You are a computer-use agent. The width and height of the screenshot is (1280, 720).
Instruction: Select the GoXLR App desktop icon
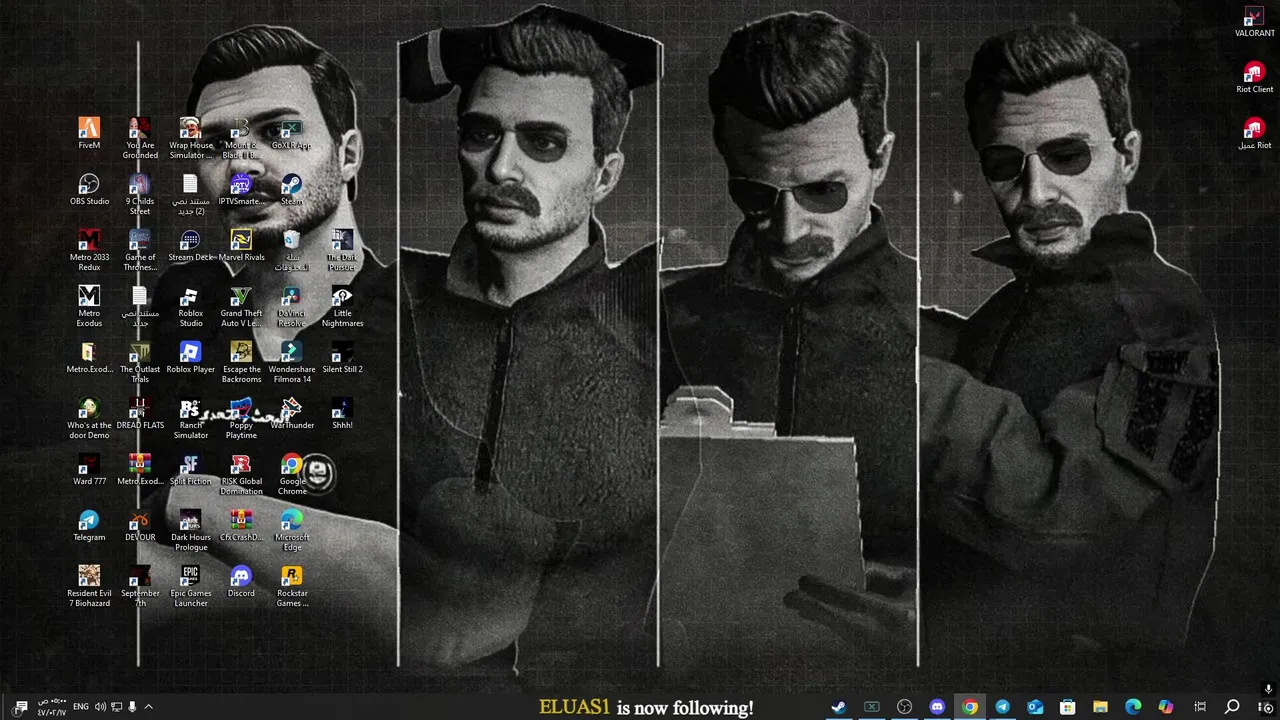coord(291,134)
